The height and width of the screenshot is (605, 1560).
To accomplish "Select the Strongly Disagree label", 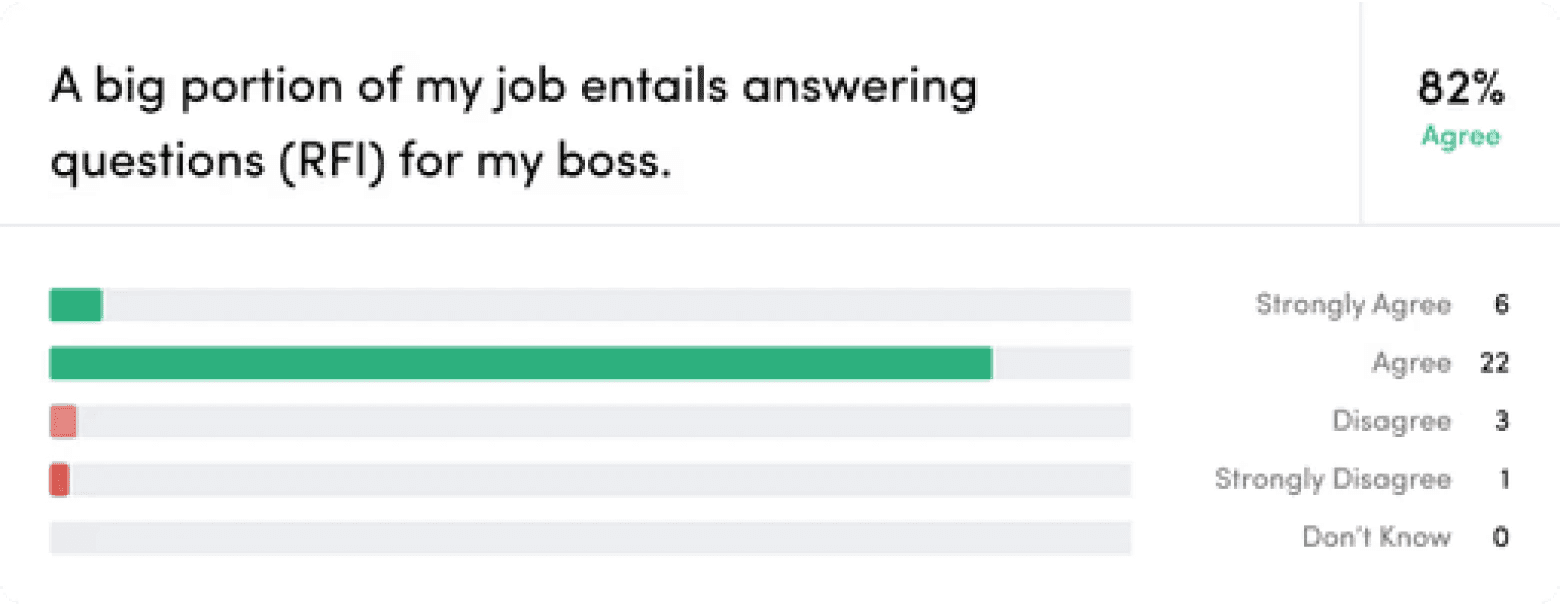I will [x=1333, y=480].
